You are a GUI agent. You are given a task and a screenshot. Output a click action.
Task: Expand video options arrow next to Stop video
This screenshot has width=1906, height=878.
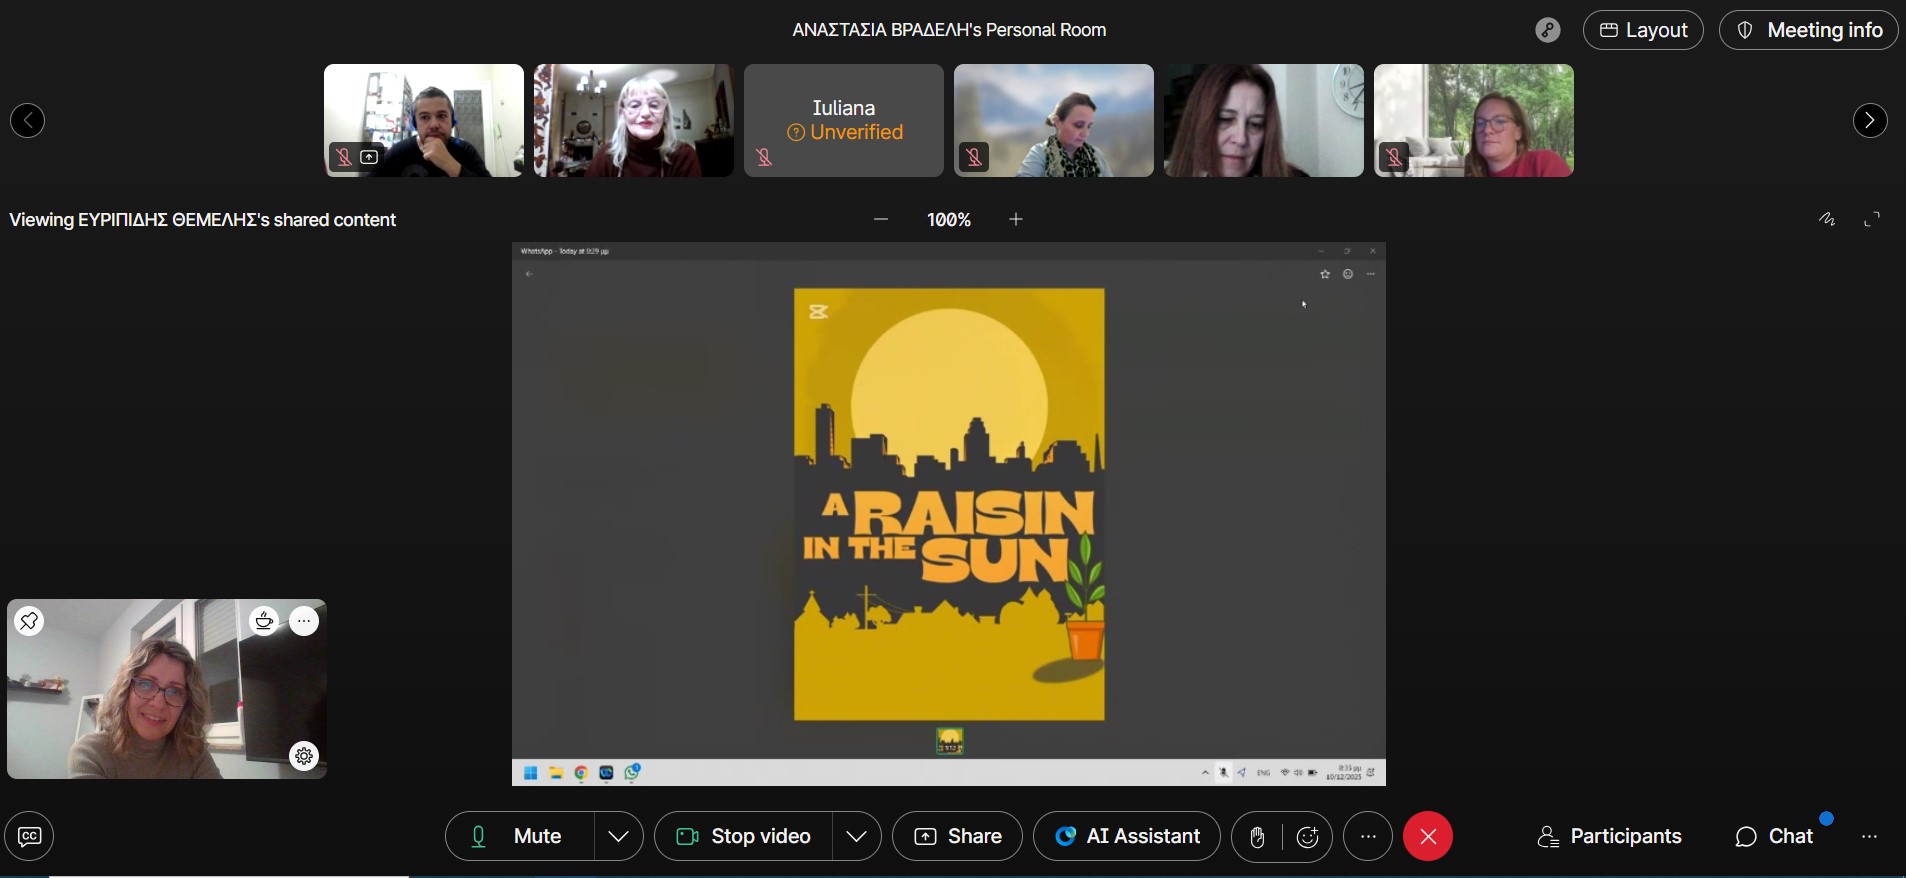click(856, 836)
